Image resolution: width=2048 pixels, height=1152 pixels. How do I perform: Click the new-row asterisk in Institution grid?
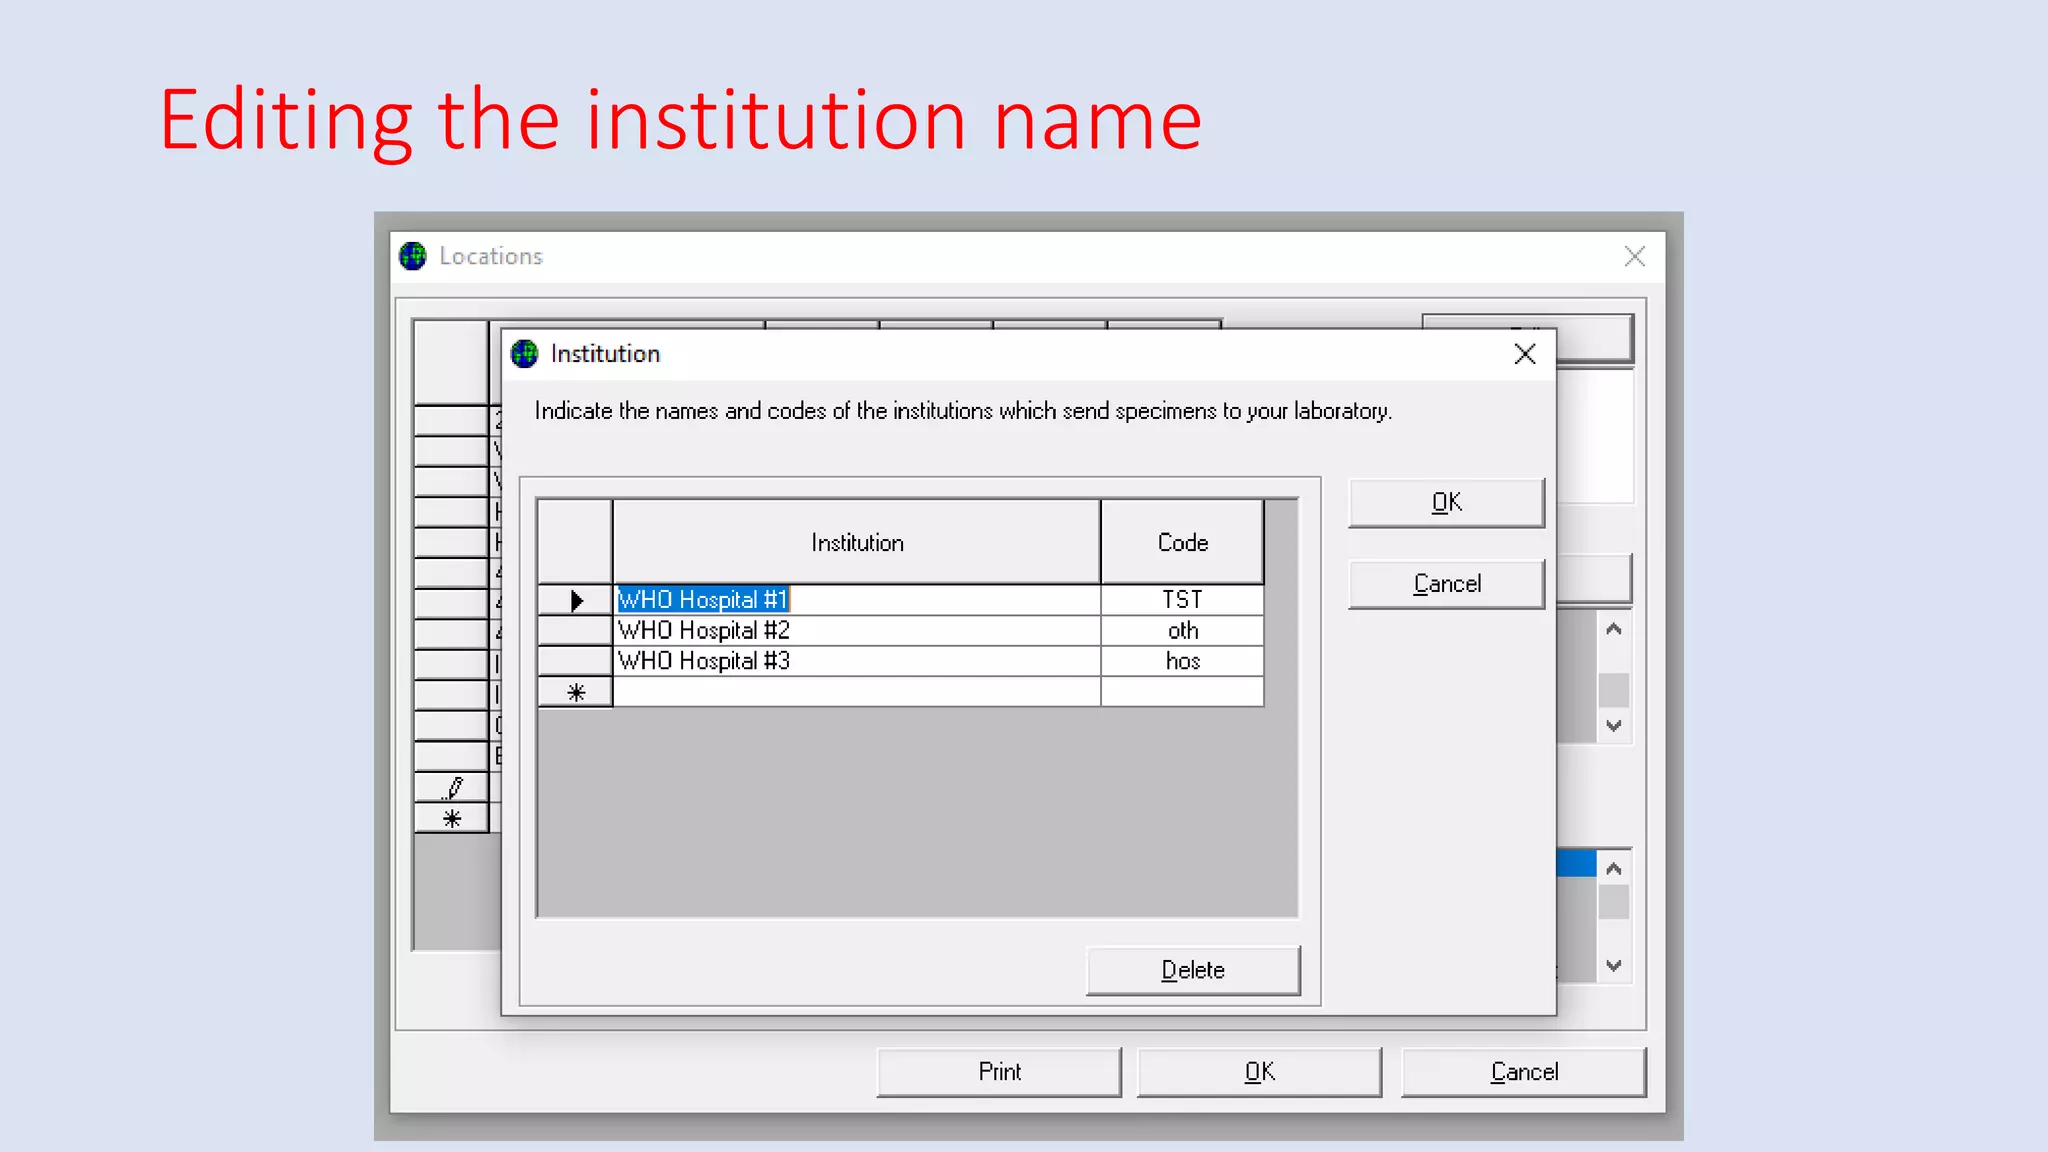(576, 692)
